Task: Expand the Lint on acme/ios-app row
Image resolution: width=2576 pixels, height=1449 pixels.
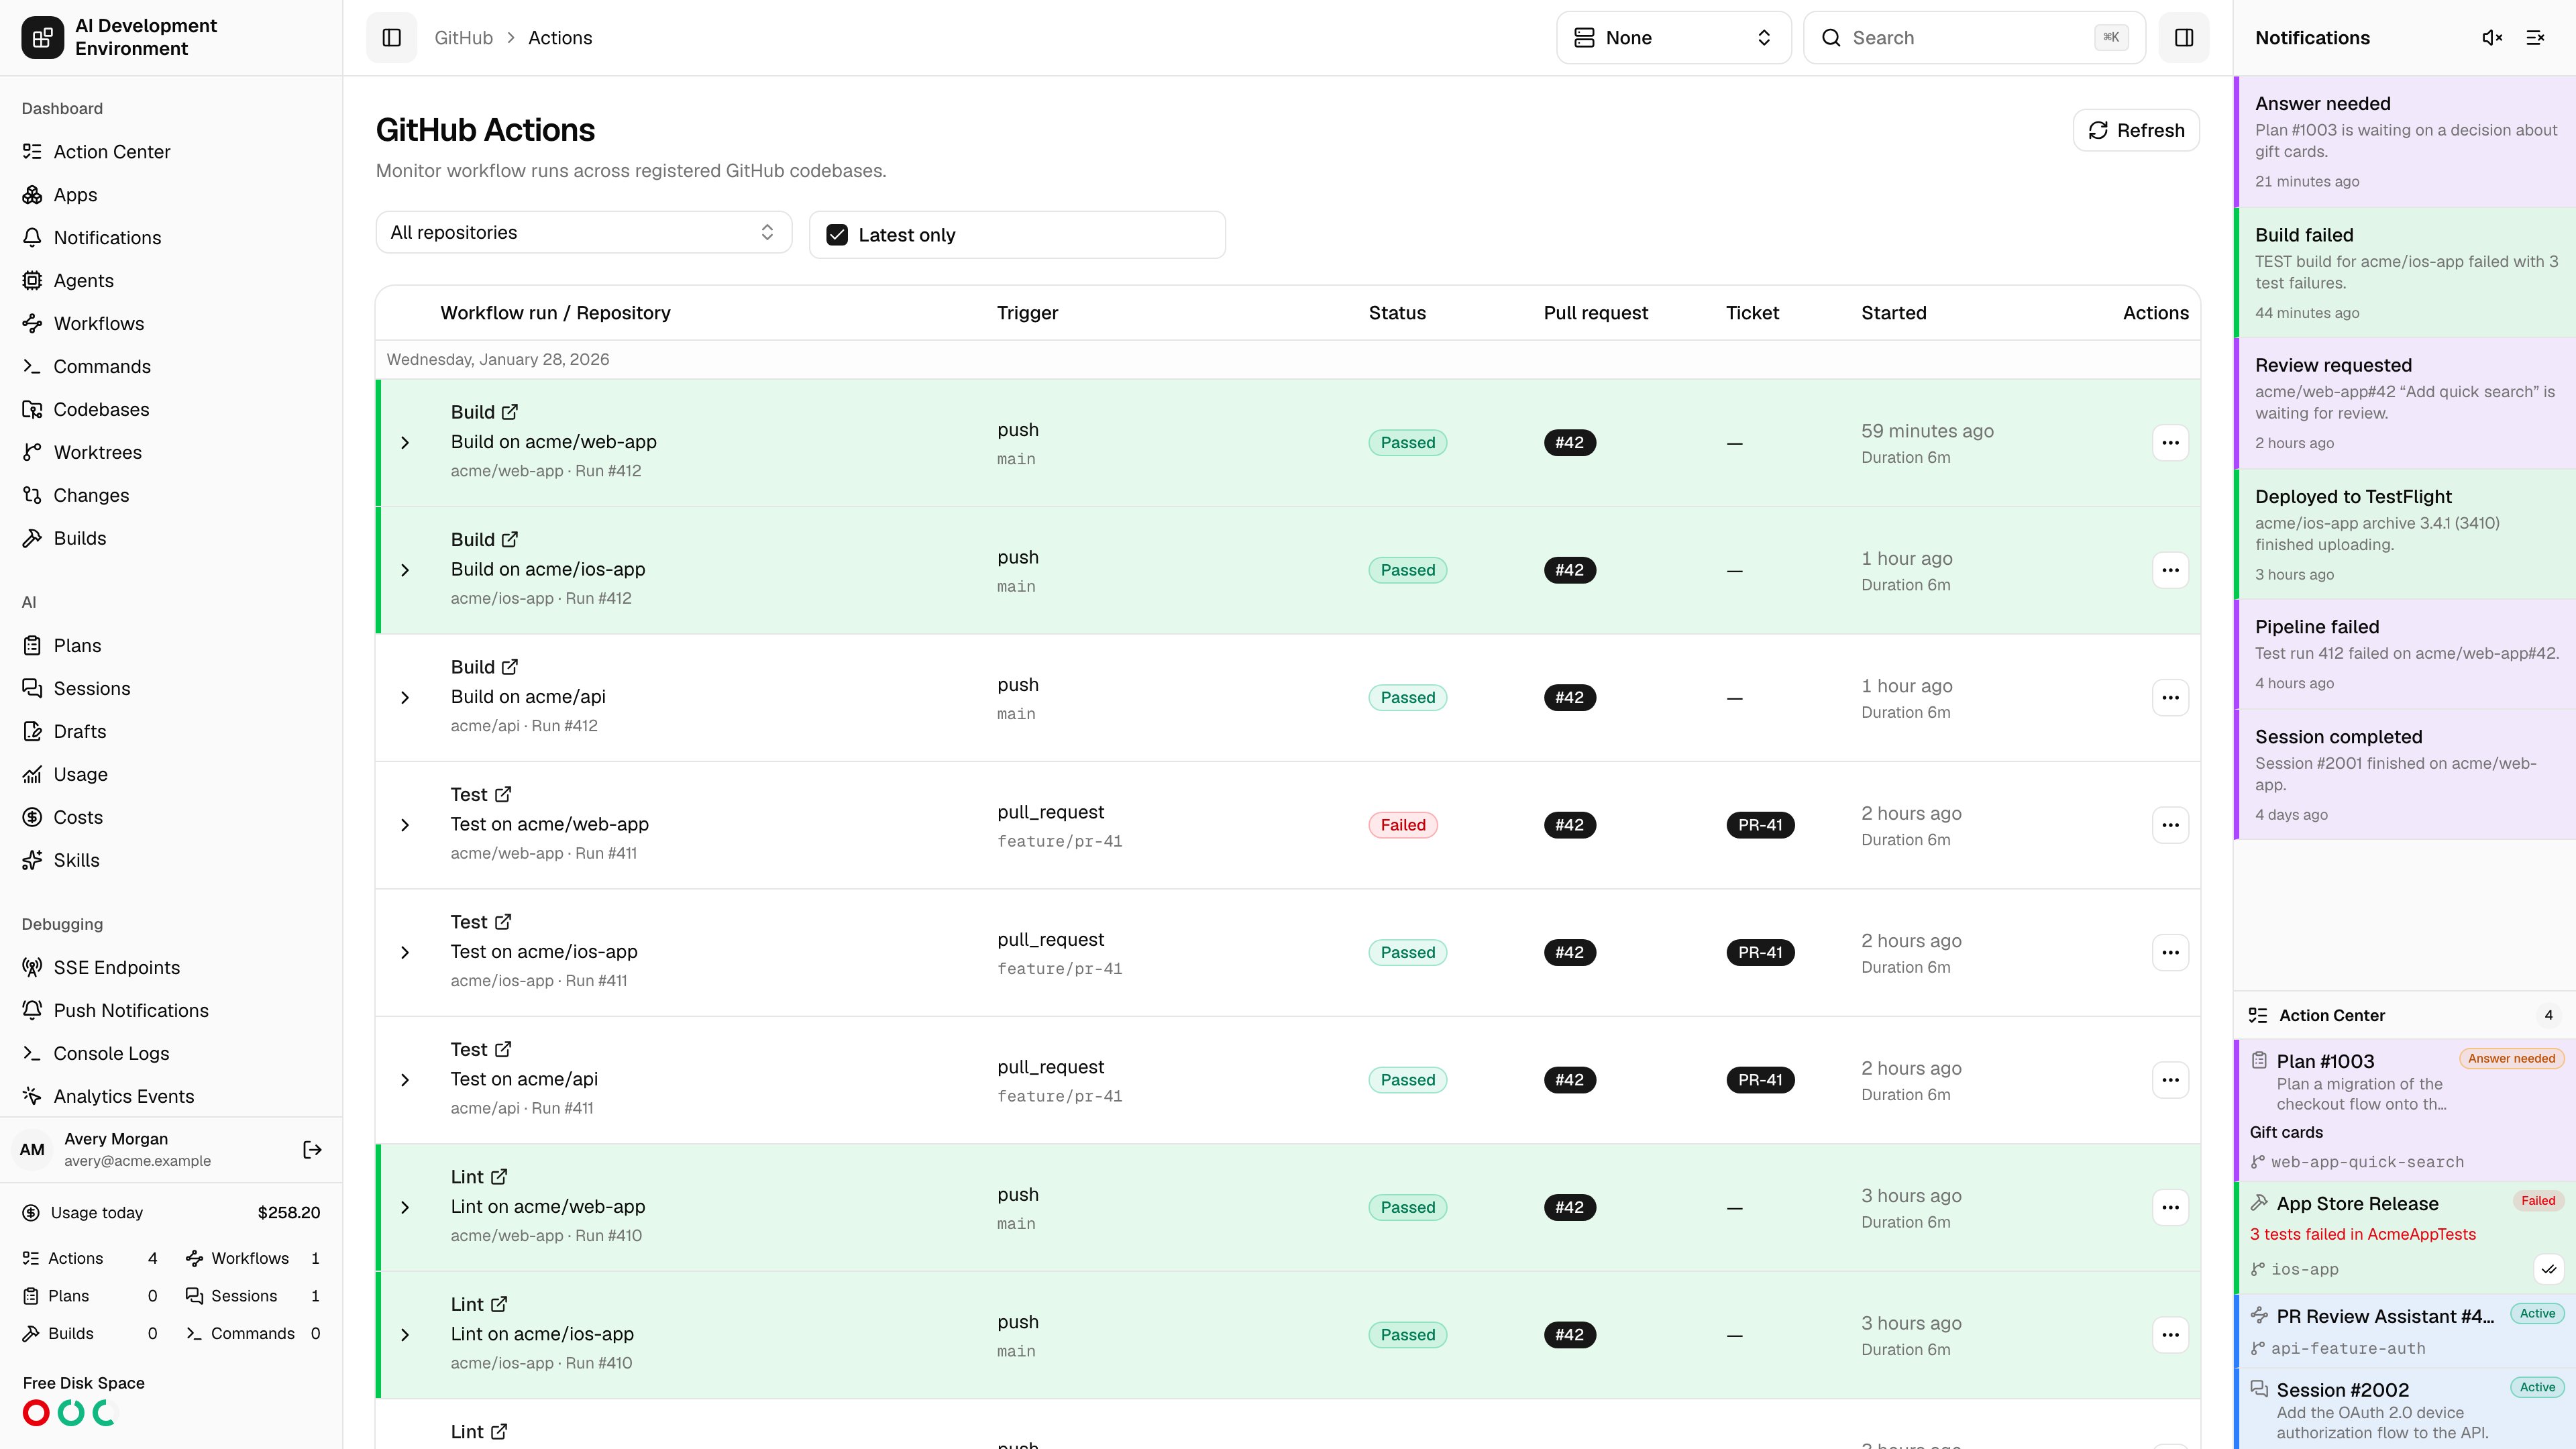Action: (405, 1335)
